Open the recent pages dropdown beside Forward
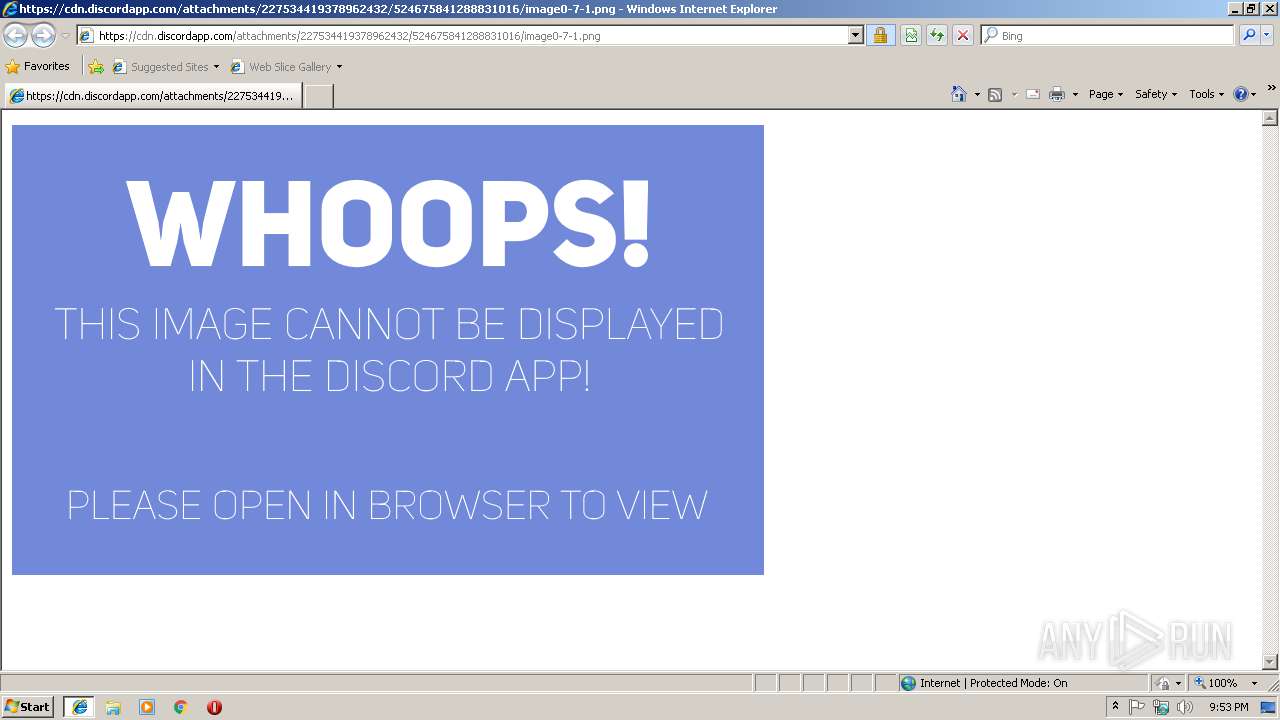Viewport: 1280px width, 720px height. click(65, 36)
